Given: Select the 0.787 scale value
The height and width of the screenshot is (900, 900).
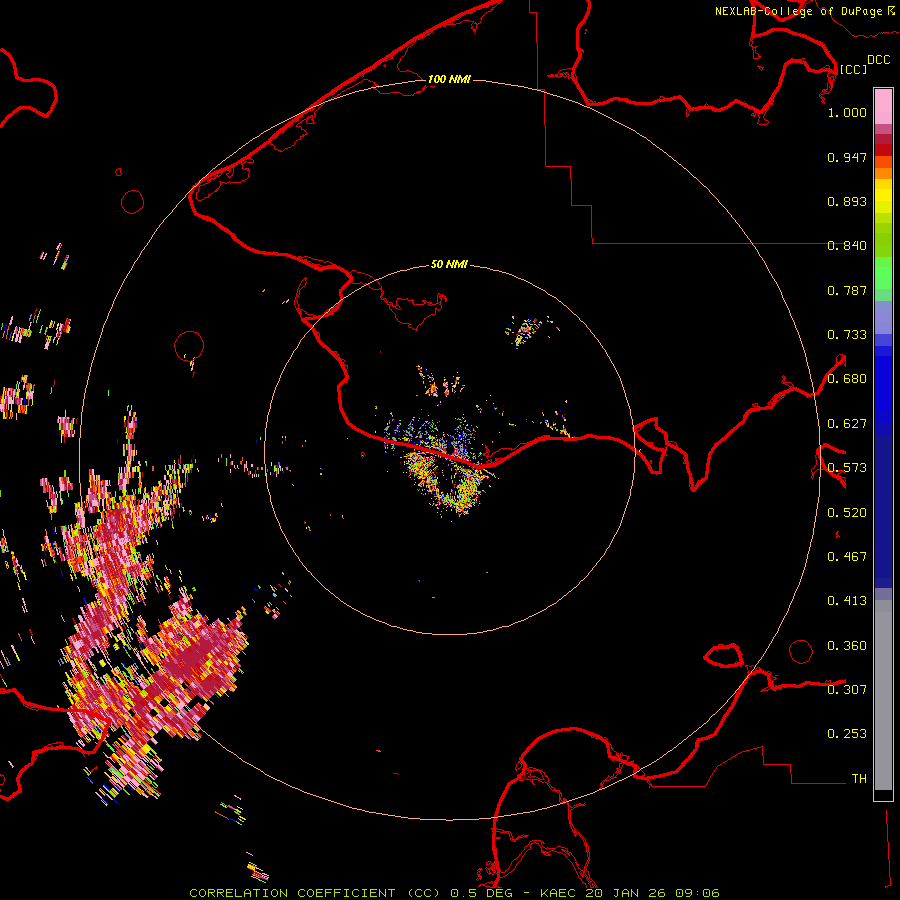Looking at the screenshot, I should coord(847,290).
